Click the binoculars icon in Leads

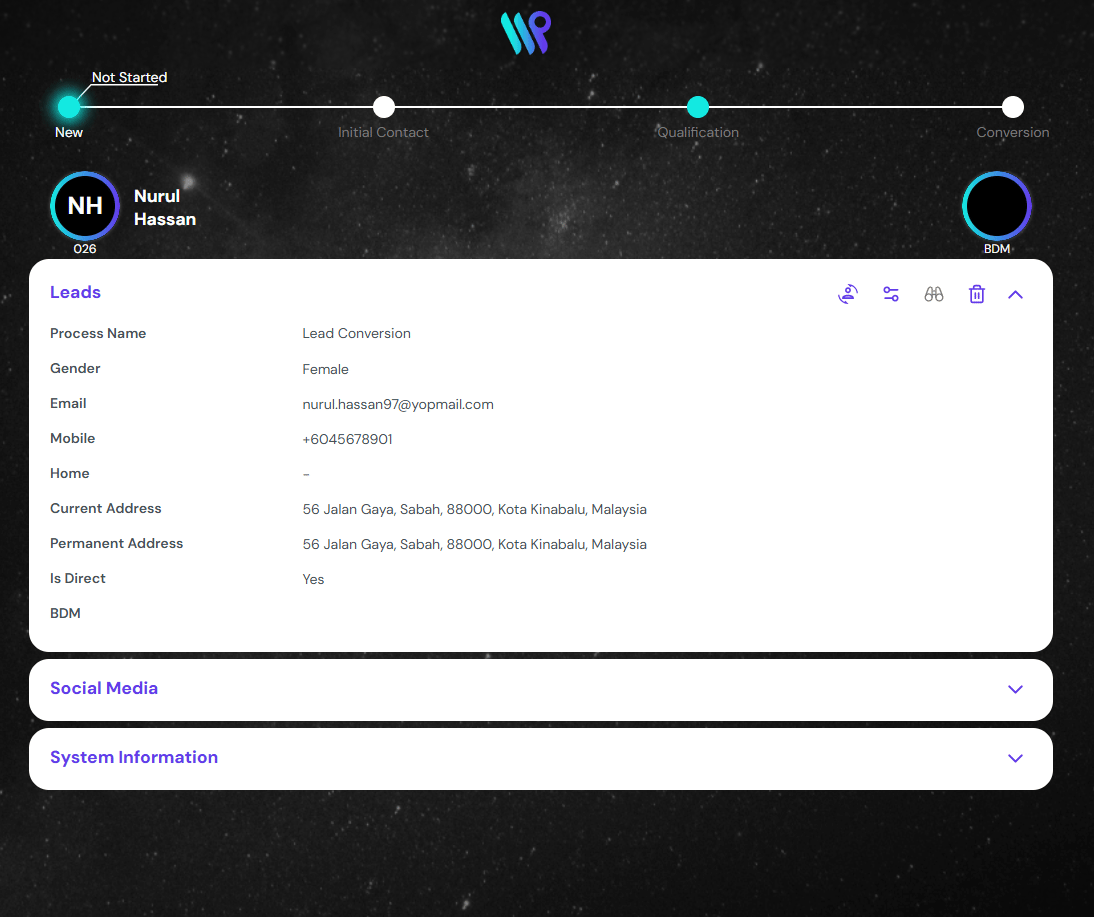[934, 294]
